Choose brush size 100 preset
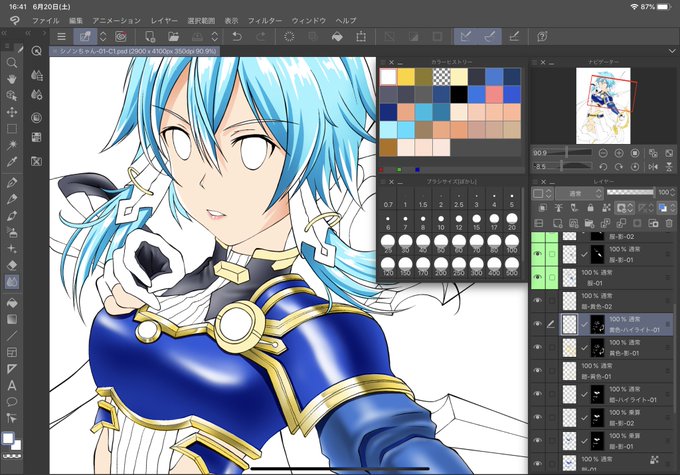 tap(512, 244)
